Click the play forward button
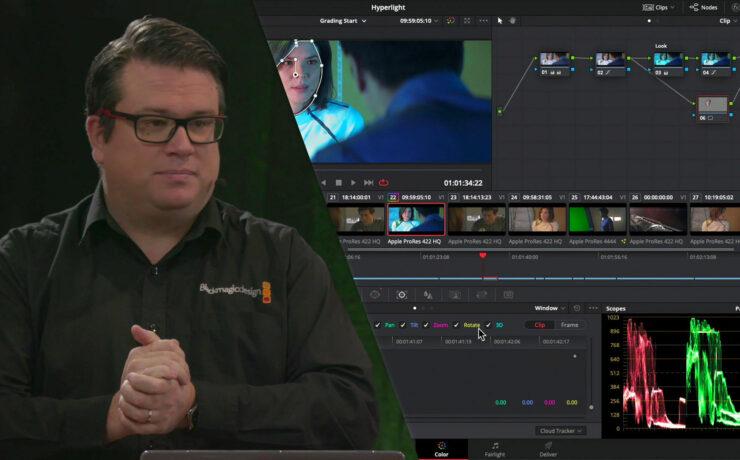The image size is (740, 460). (x=353, y=183)
